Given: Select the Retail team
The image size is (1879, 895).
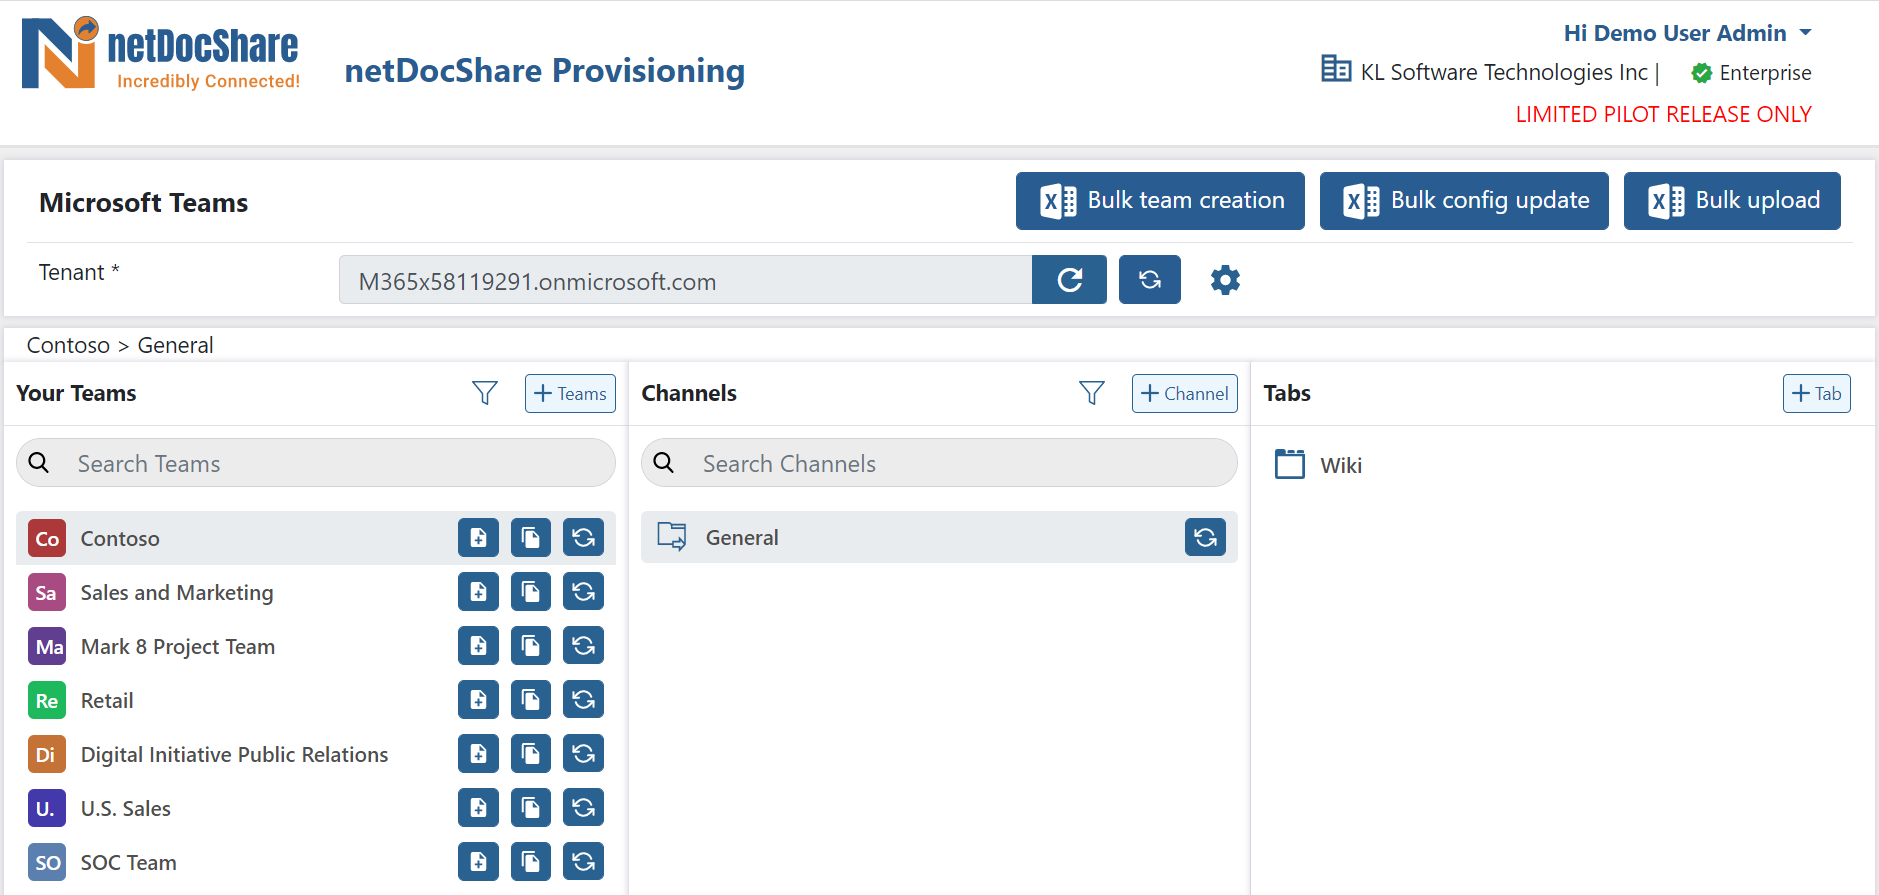Looking at the screenshot, I should (316, 700).
